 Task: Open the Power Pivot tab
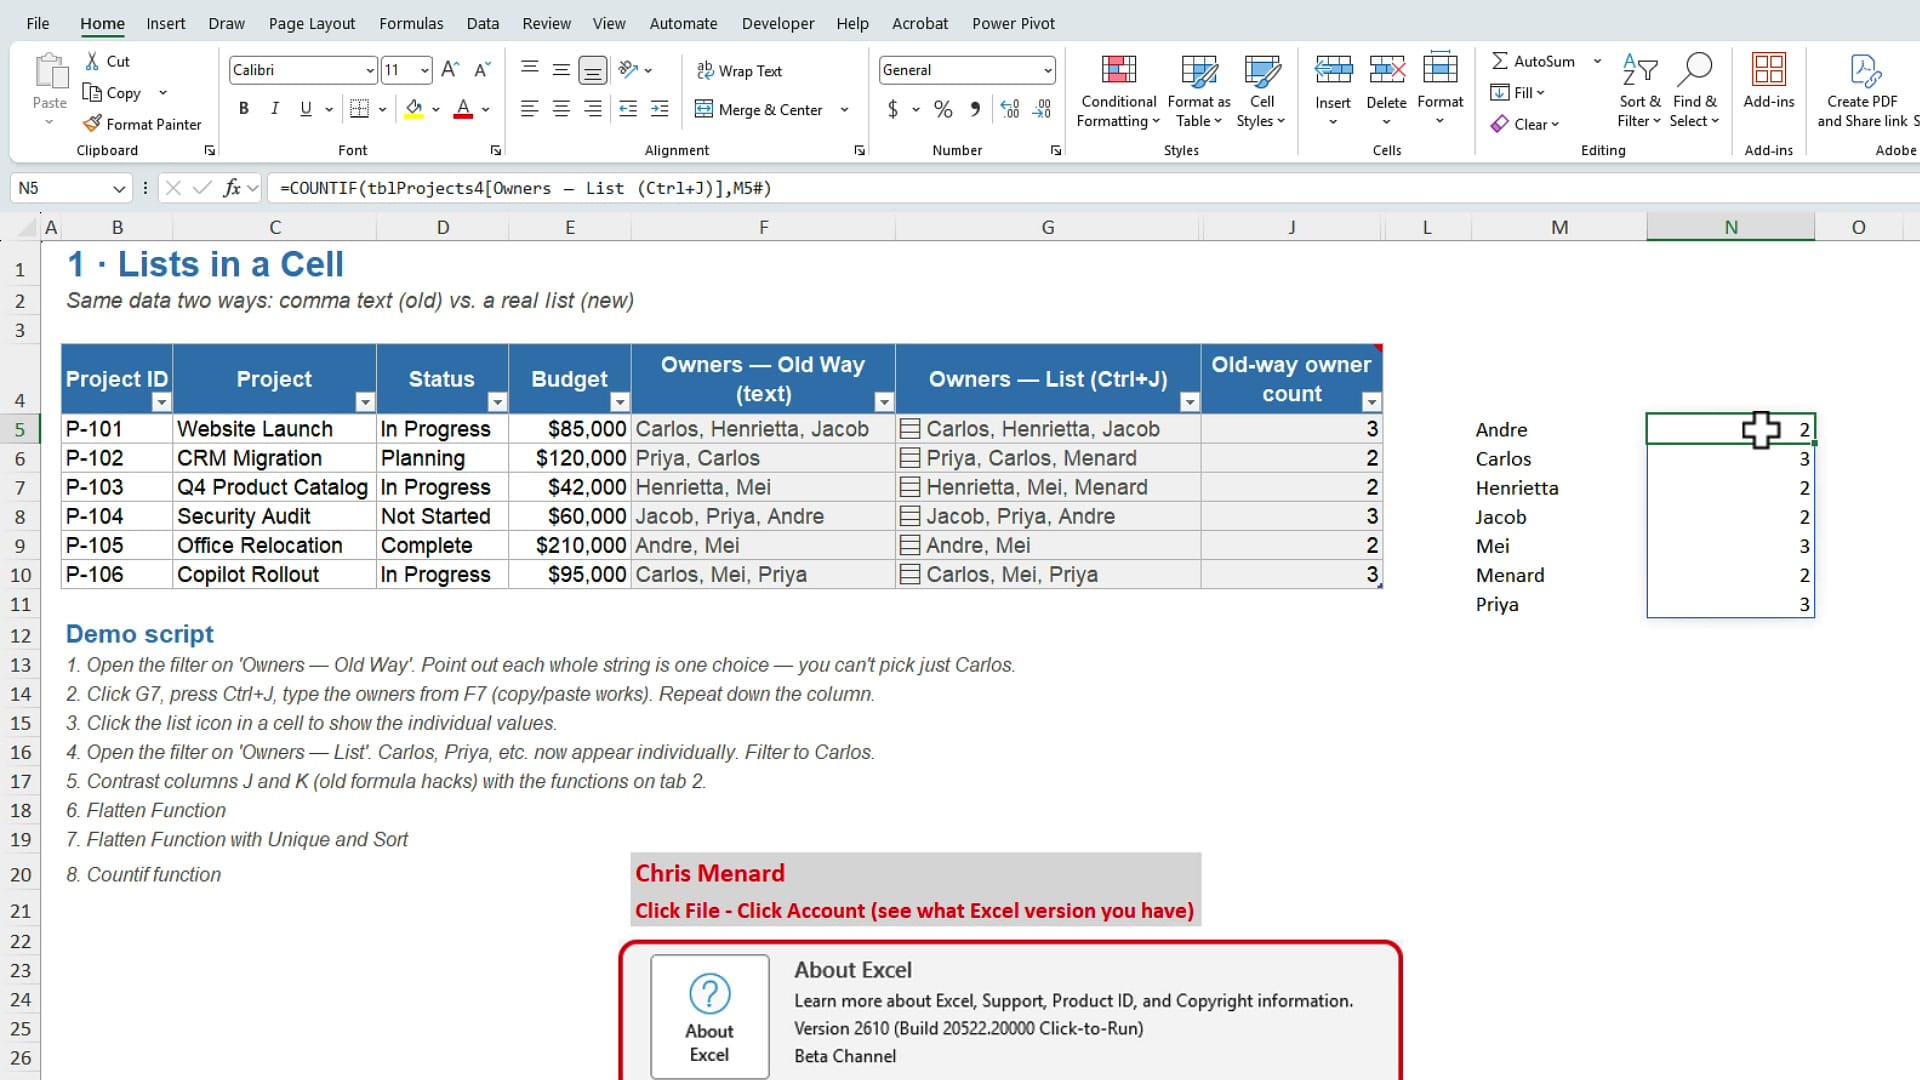coord(1013,23)
